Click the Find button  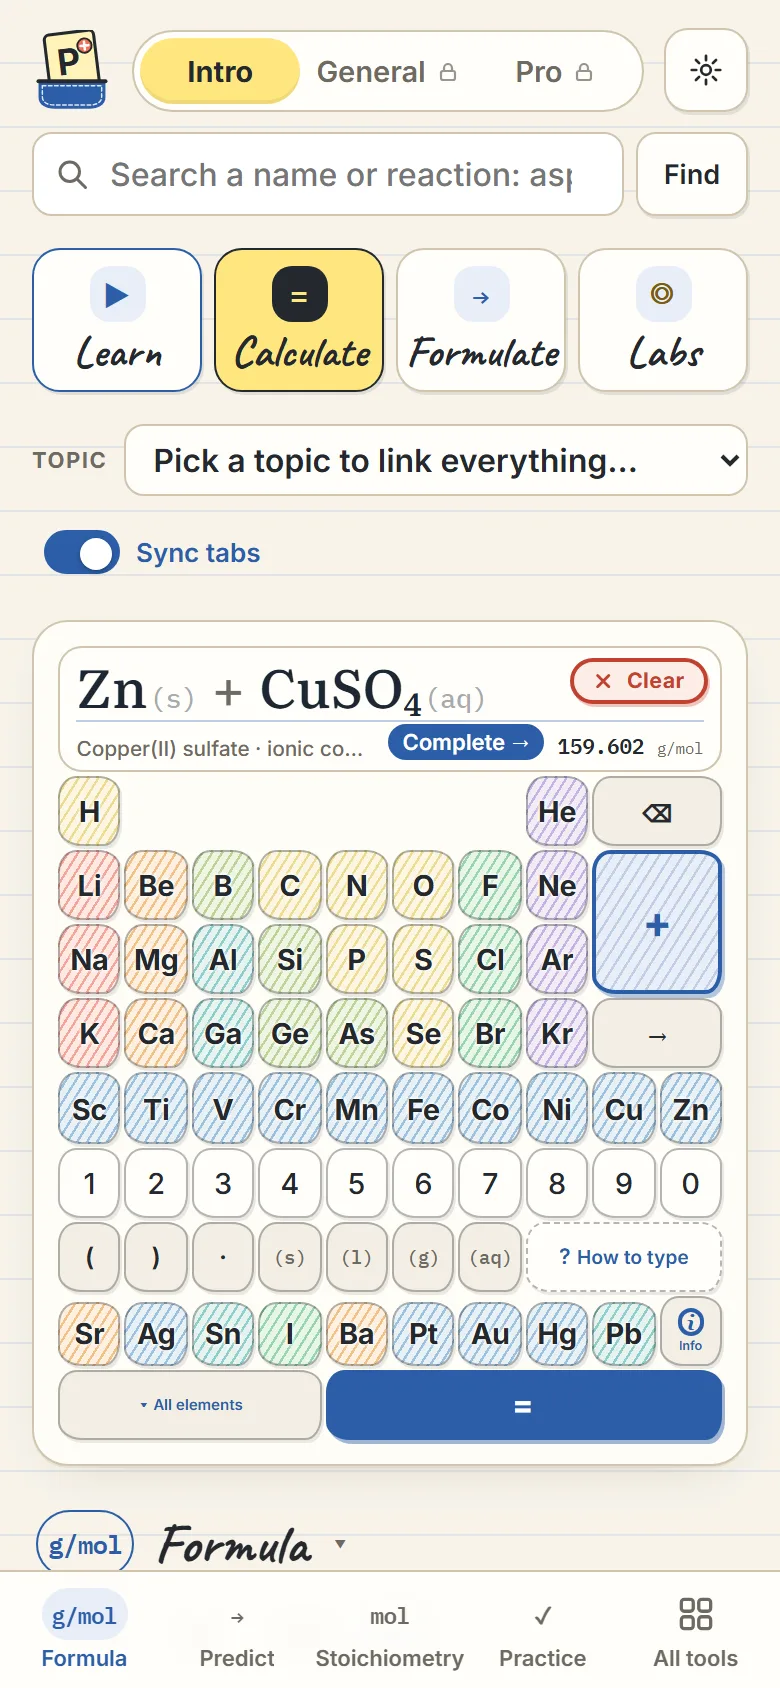pos(692,175)
